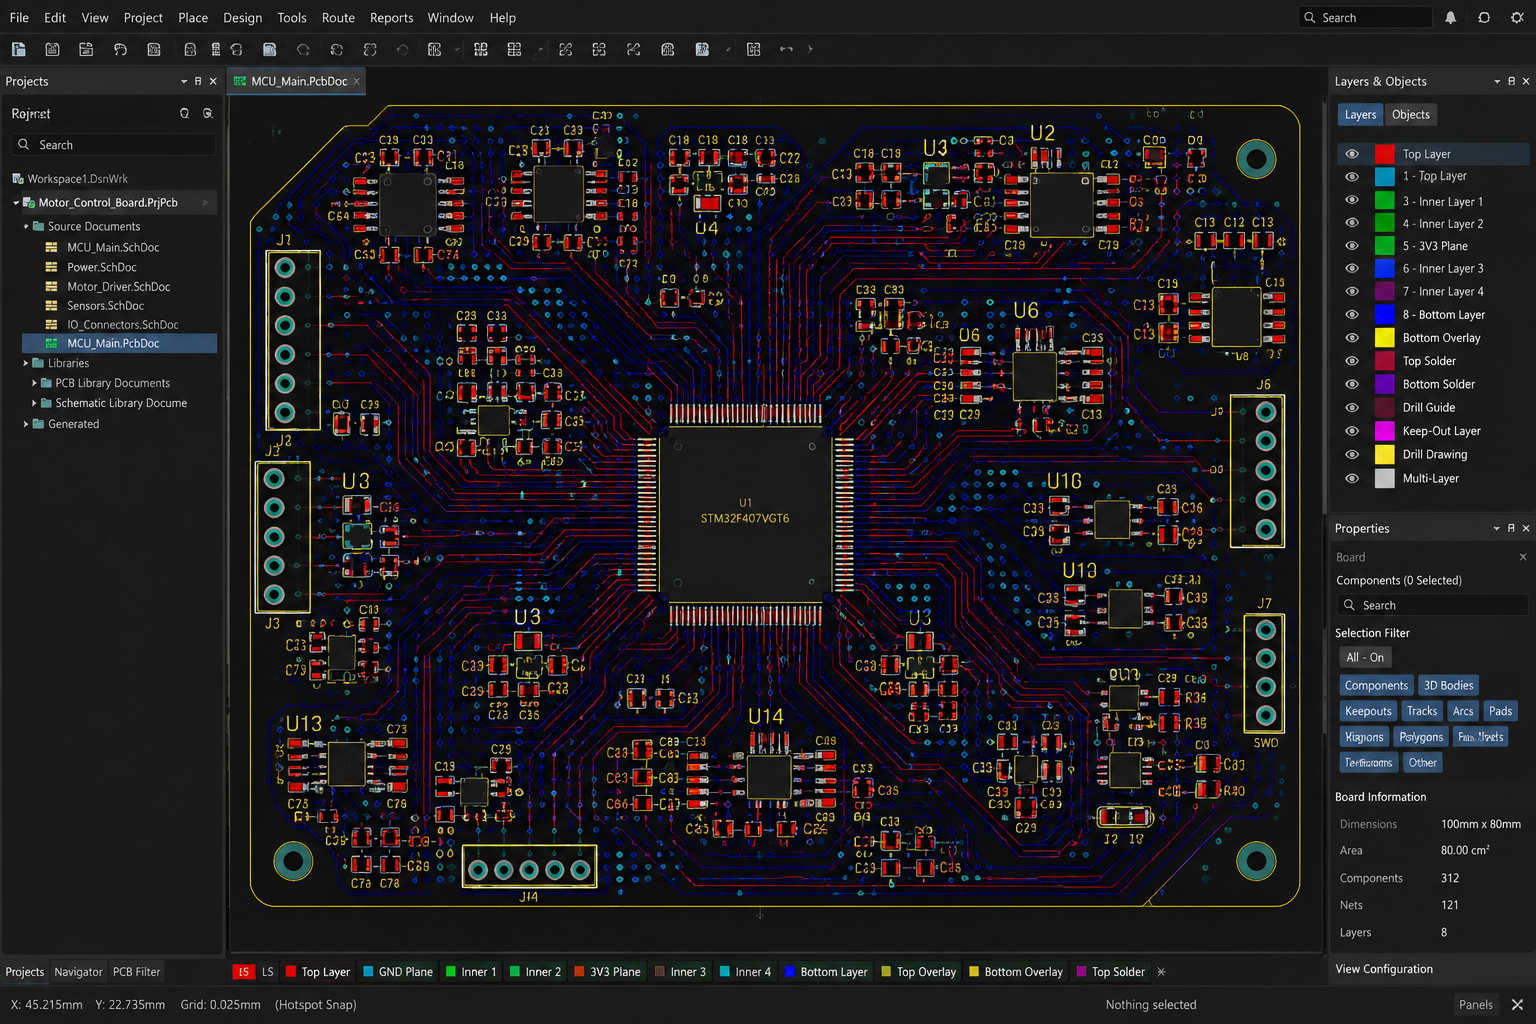
Task: Pin the Layers & Objects panel
Action: (1511, 81)
